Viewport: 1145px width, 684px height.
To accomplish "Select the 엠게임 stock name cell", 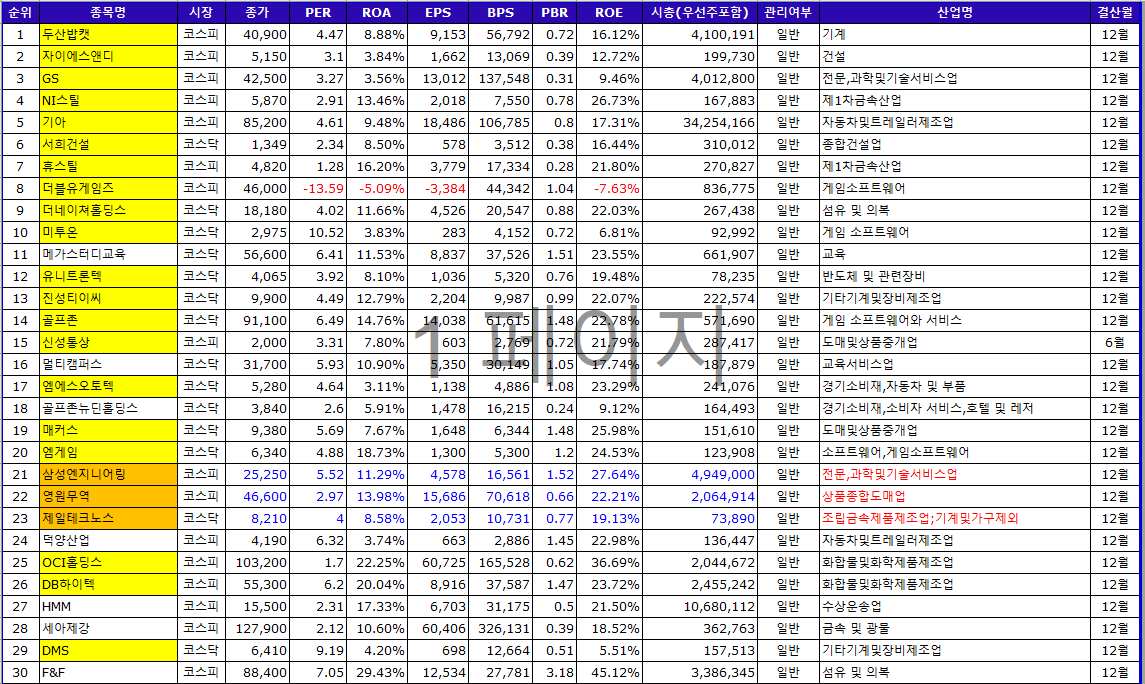I will (108, 452).
